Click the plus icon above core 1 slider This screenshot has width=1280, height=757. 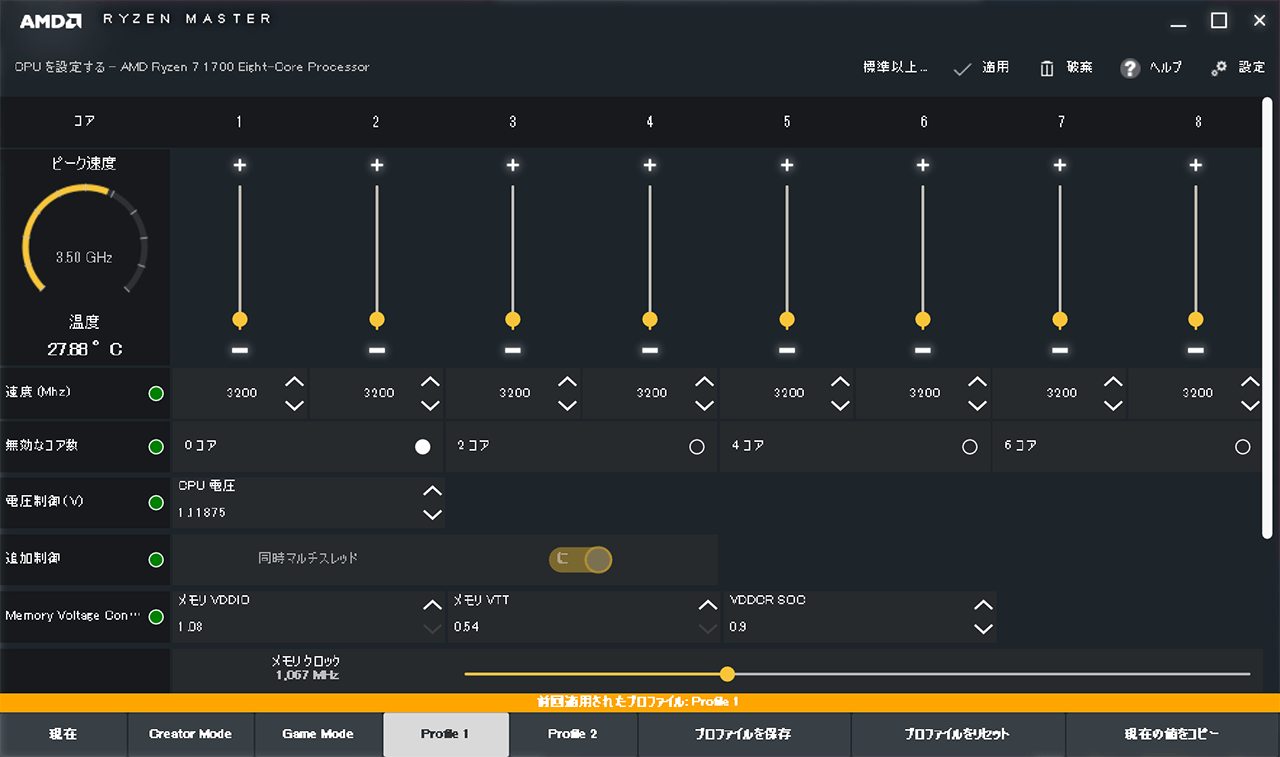239,165
